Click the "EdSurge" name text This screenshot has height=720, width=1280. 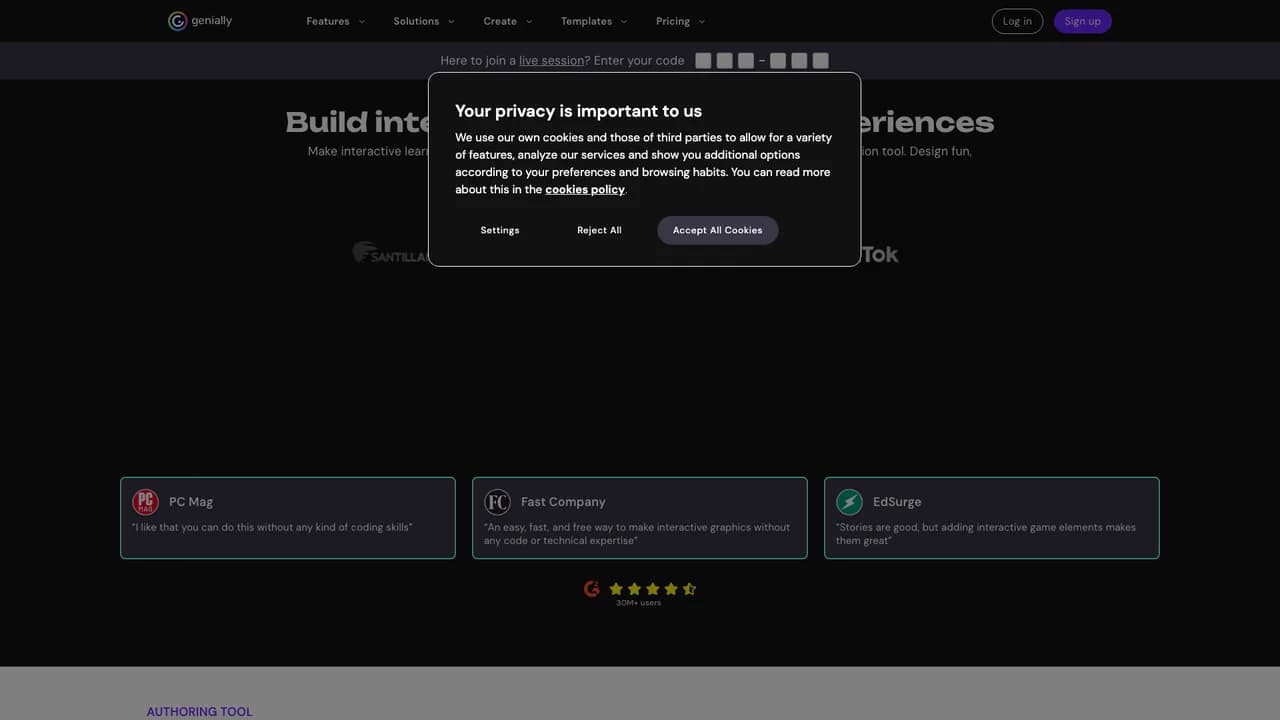(897, 502)
